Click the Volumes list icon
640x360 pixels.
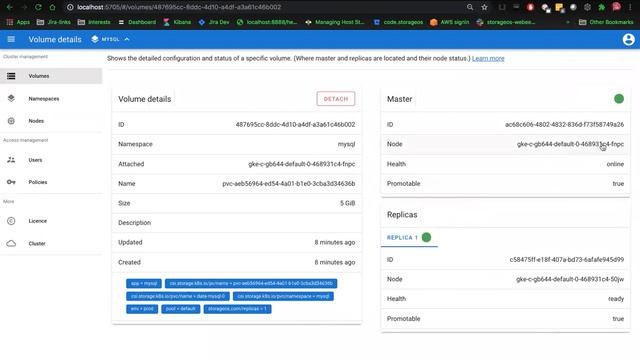11,76
